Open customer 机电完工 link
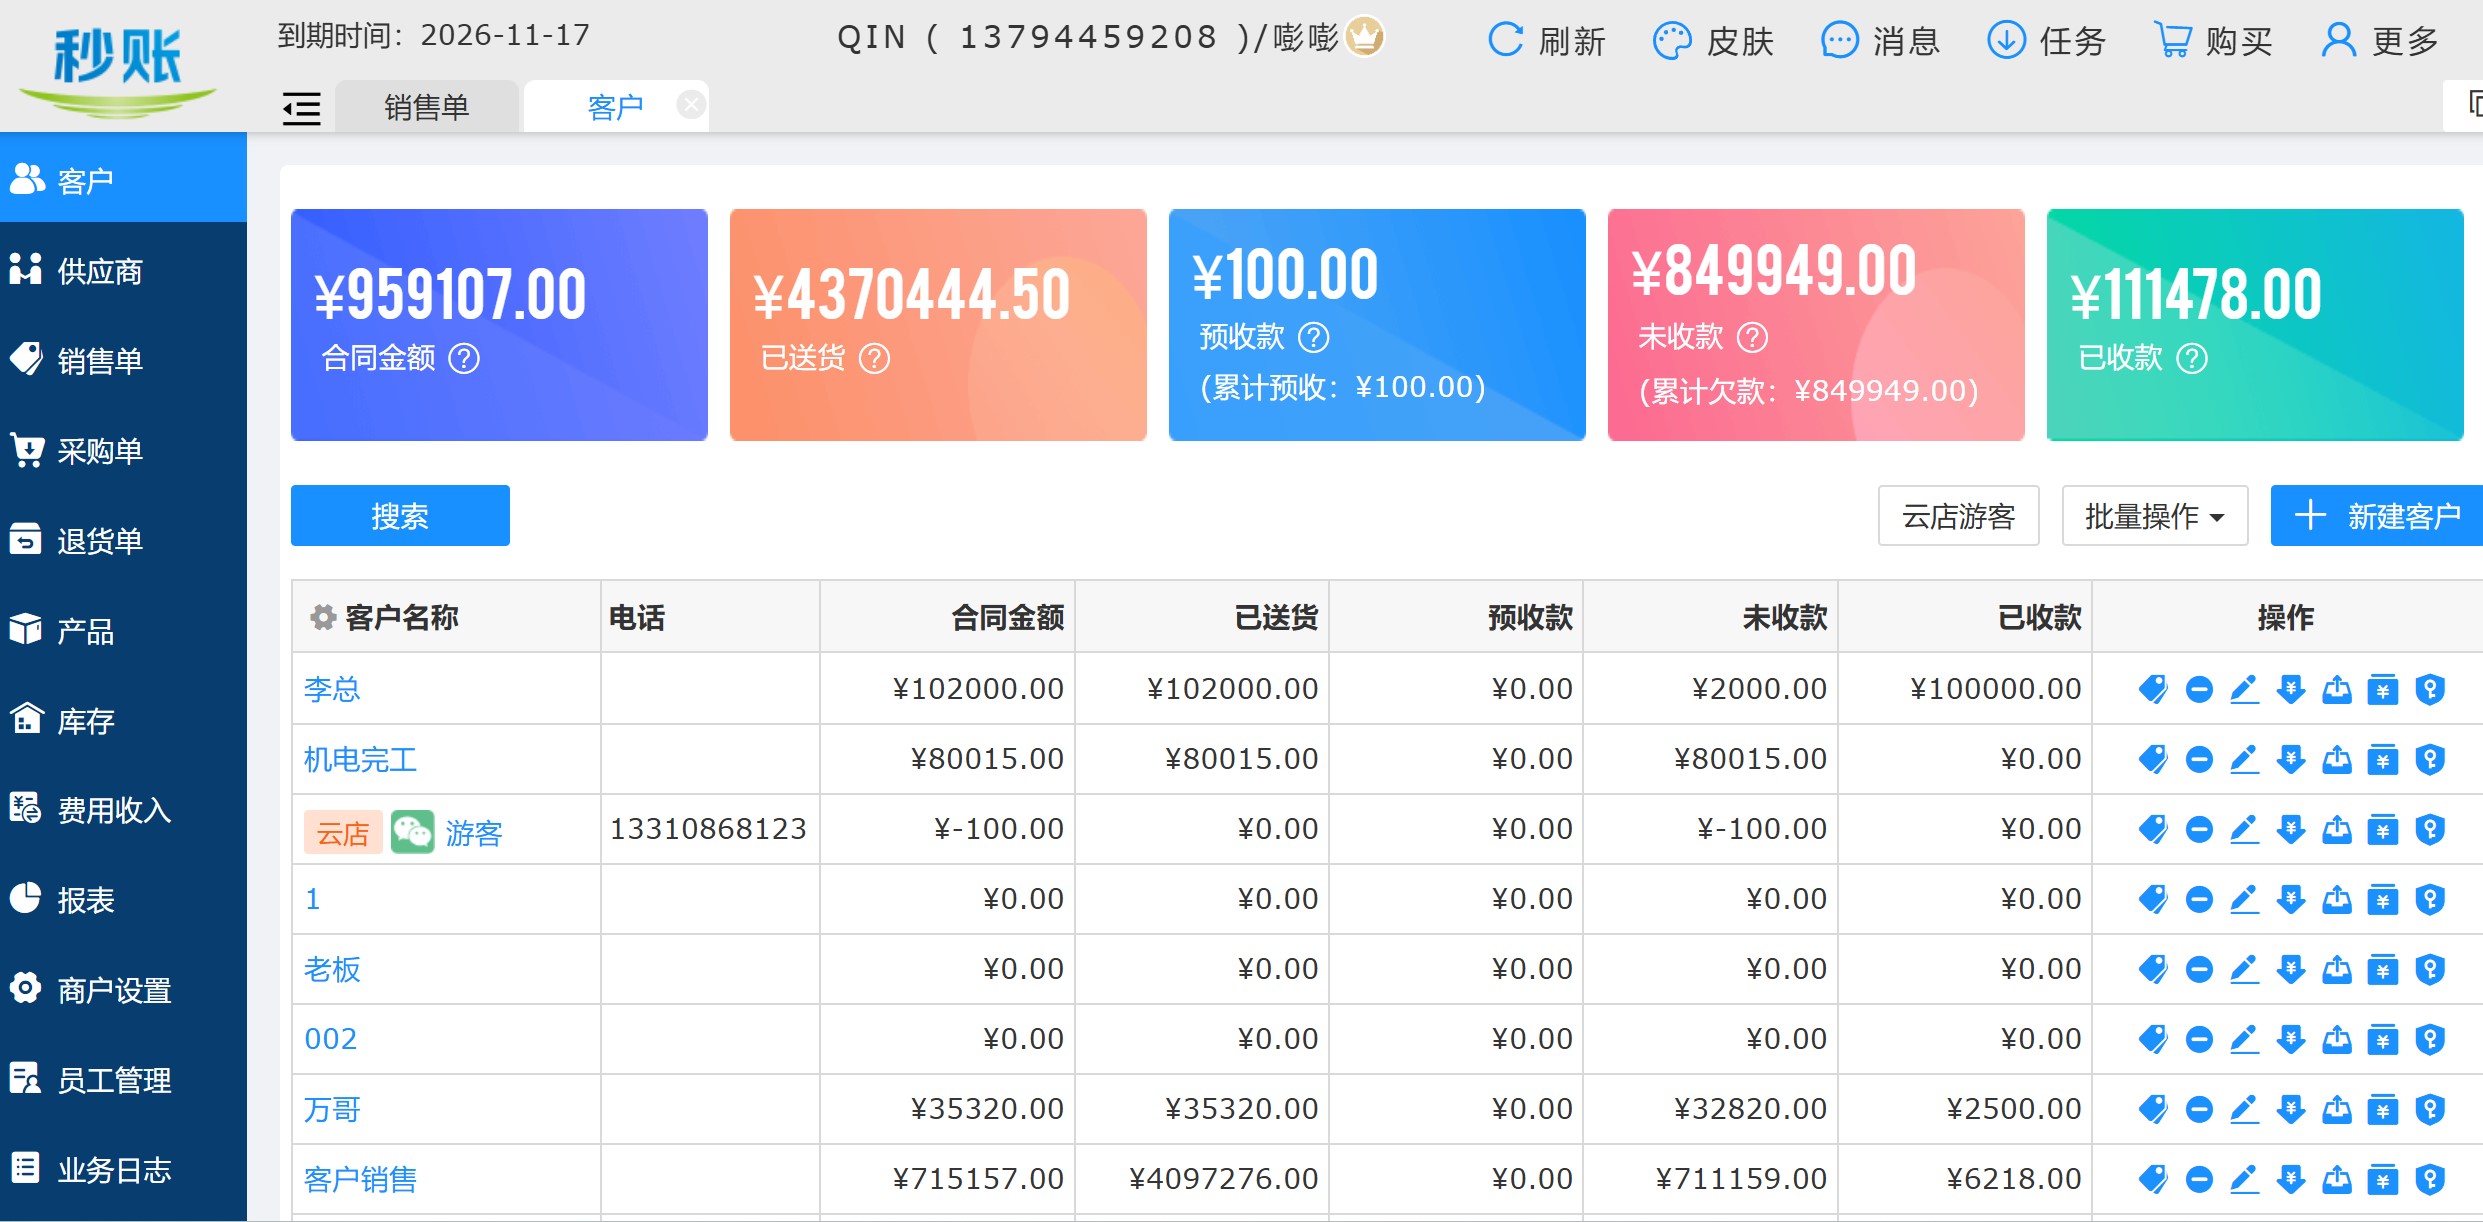Screen dimensions: 2483x1222 pyautogui.click(x=360, y=759)
